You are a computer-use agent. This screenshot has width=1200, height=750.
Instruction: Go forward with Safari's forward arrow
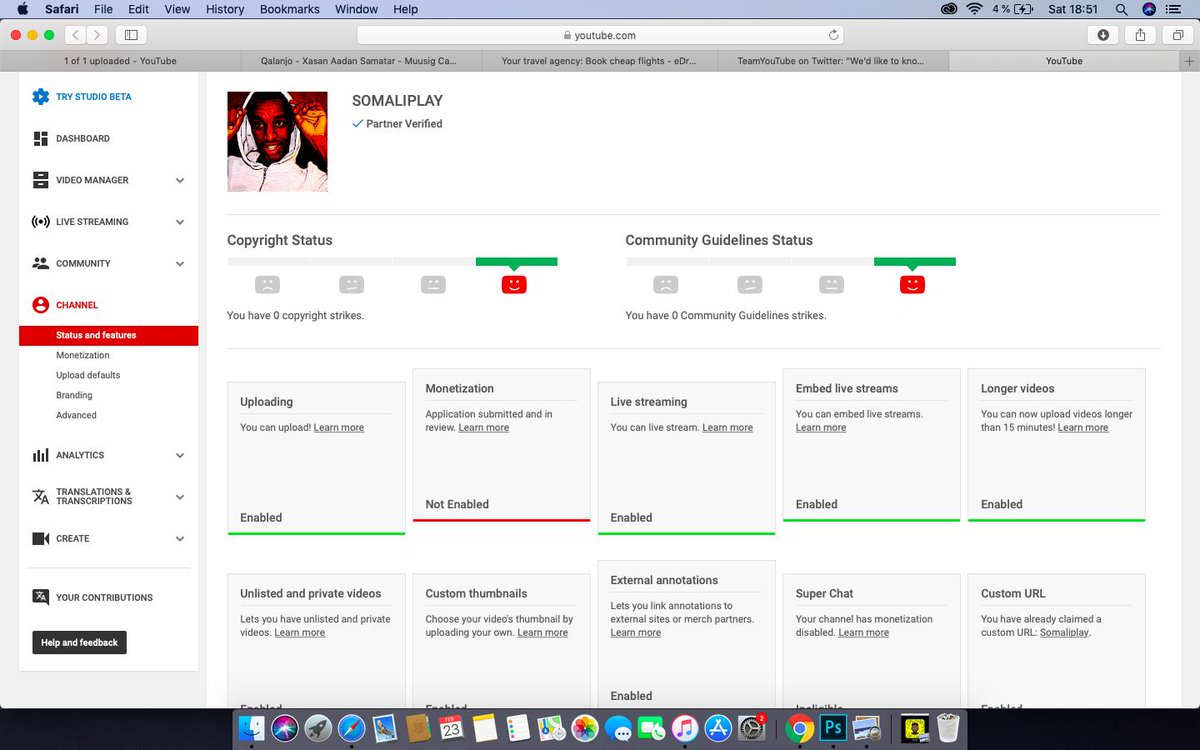coord(97,35)
